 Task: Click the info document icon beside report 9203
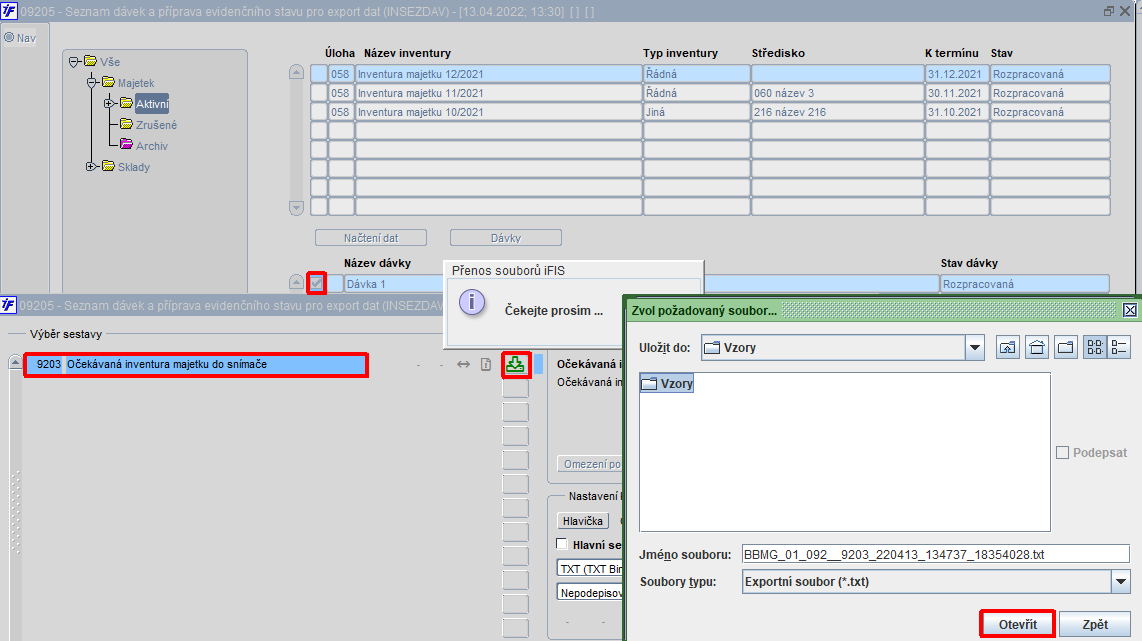(x=486, y=364)
